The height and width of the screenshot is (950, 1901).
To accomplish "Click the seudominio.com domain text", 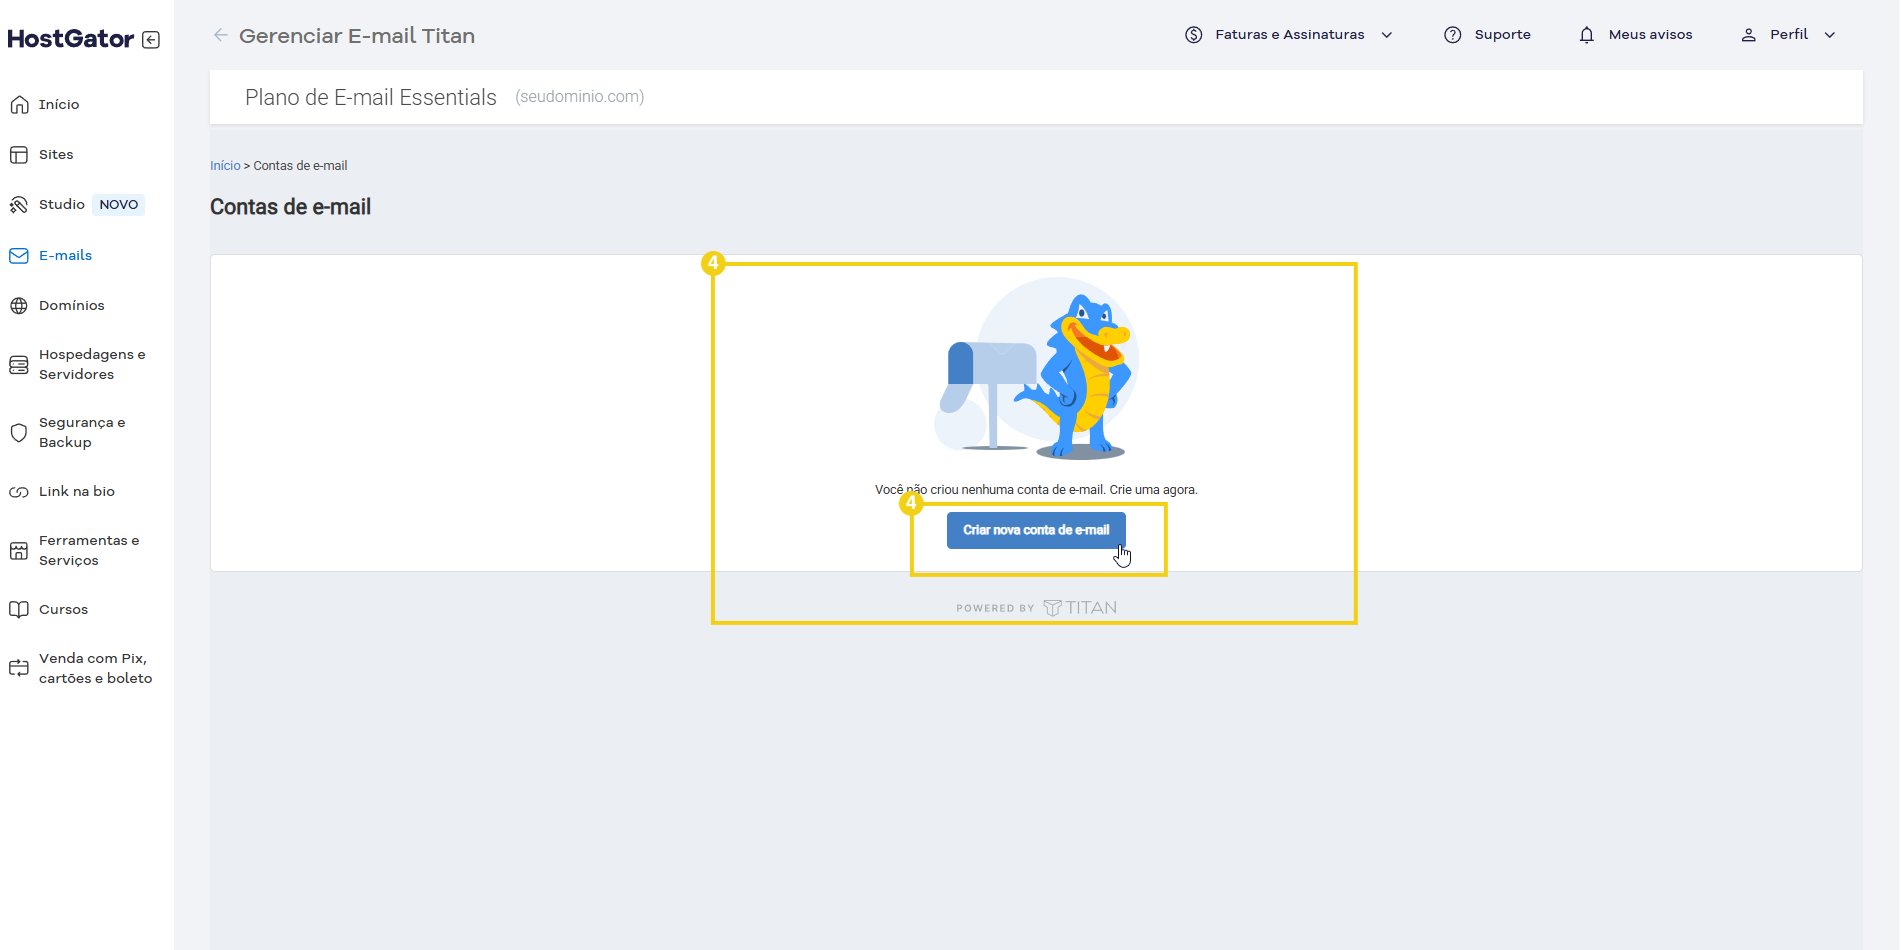I will (x=580, y=97).
